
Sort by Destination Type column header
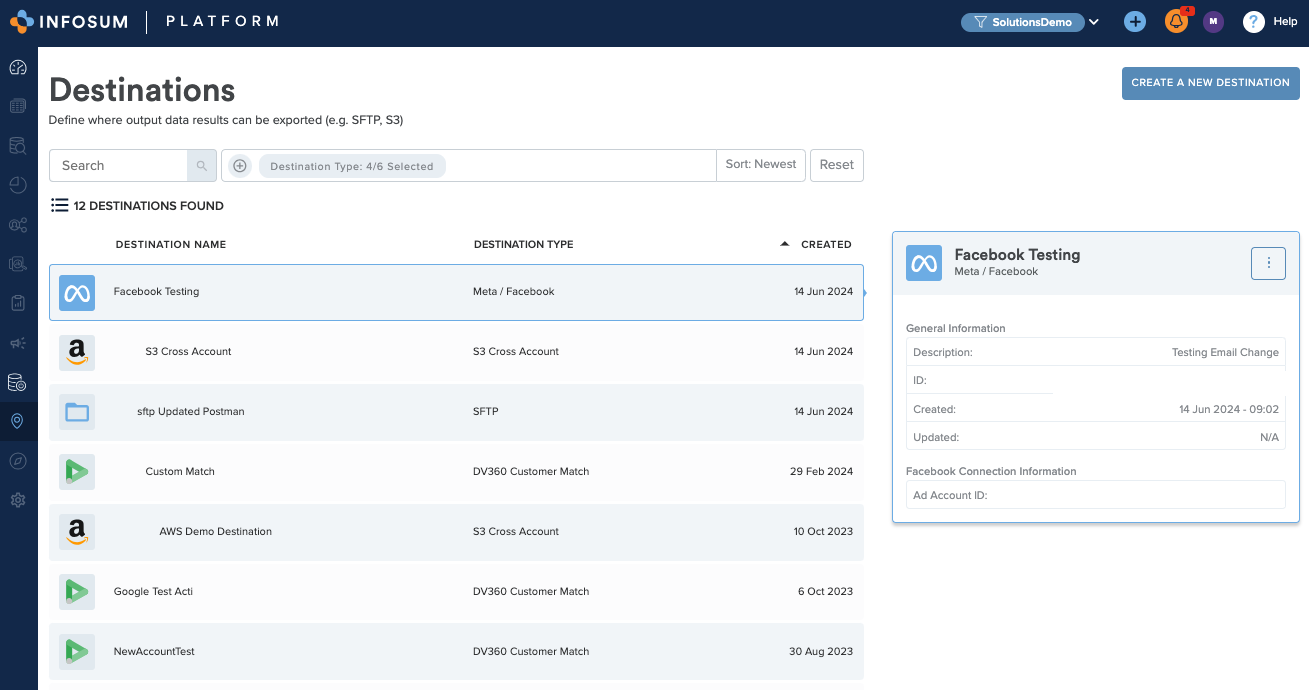pos(524,244)
